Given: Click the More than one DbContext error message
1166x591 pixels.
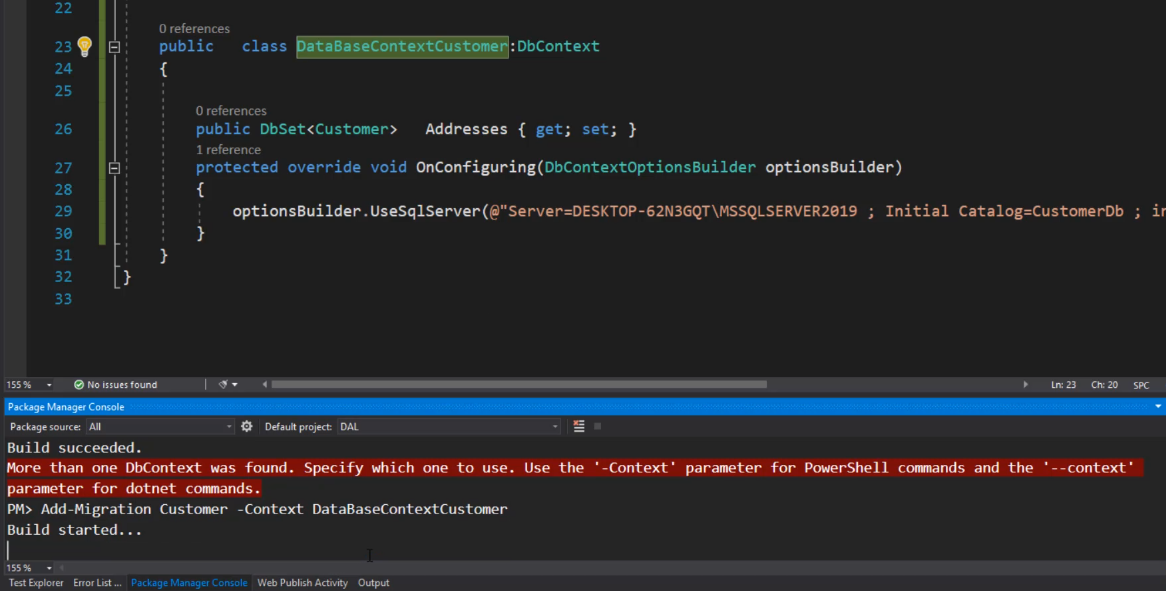Looking at the screenshot, I should pos(574,478).
